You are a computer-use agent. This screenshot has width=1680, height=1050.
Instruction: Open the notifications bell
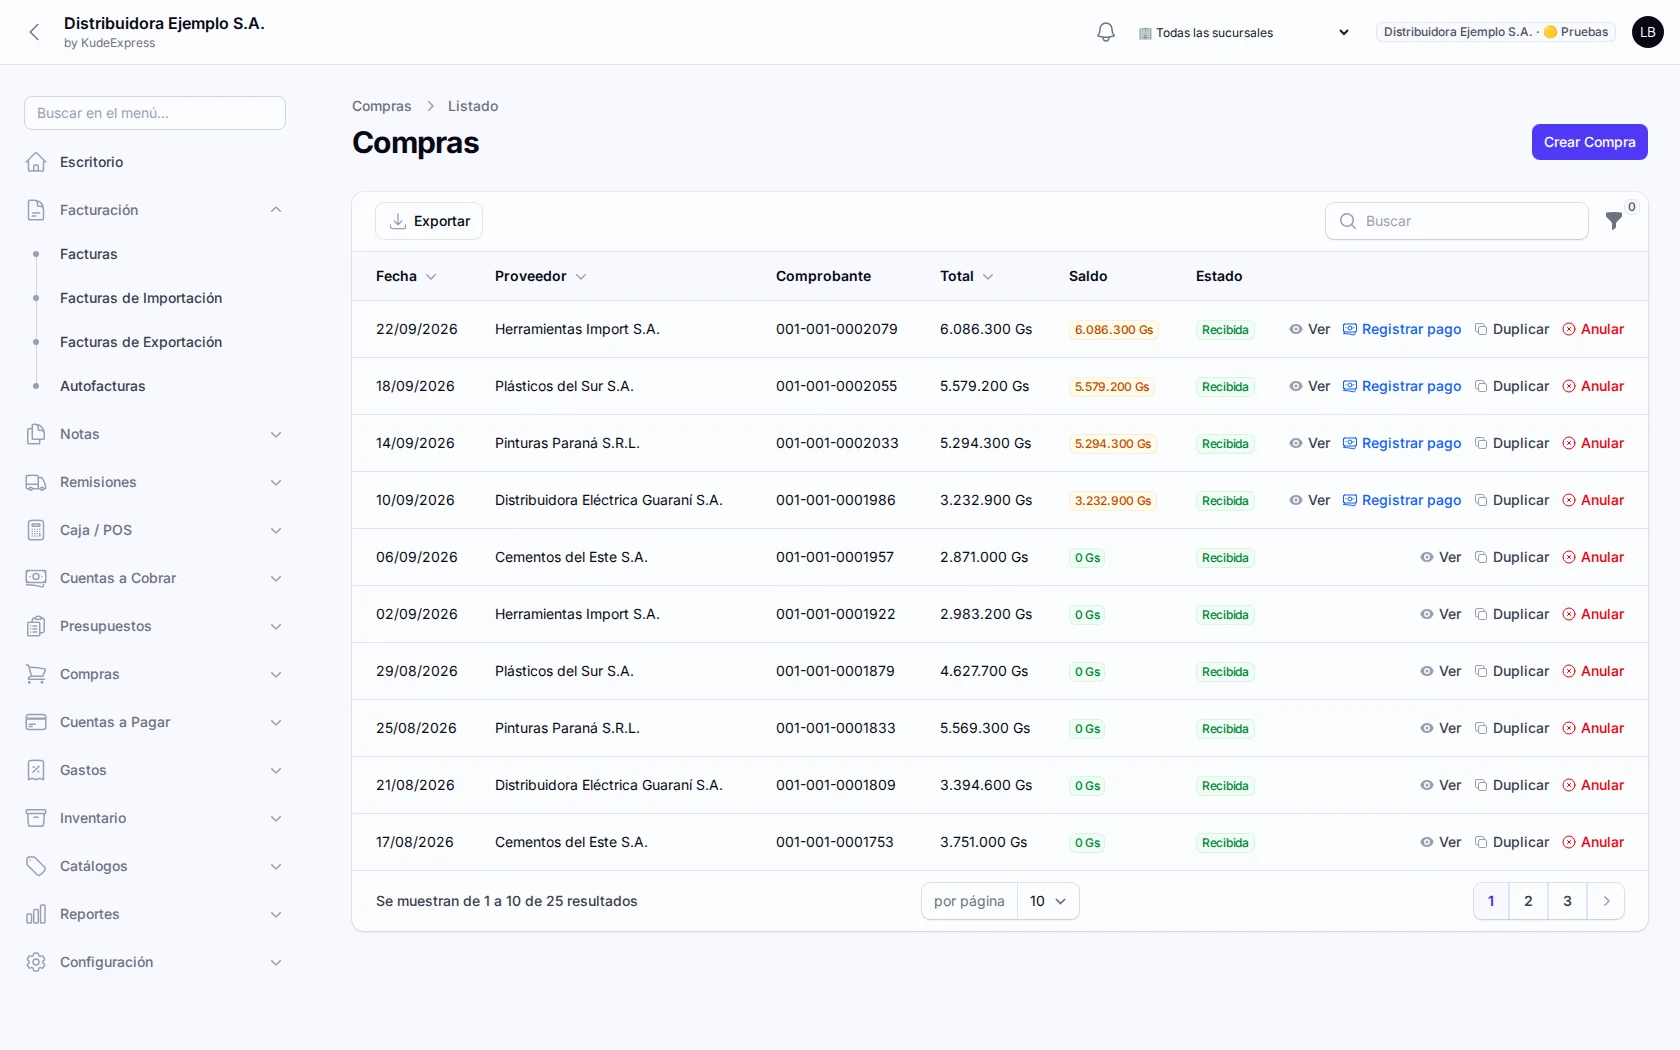pyautogui.click(x=1106, y=32)
